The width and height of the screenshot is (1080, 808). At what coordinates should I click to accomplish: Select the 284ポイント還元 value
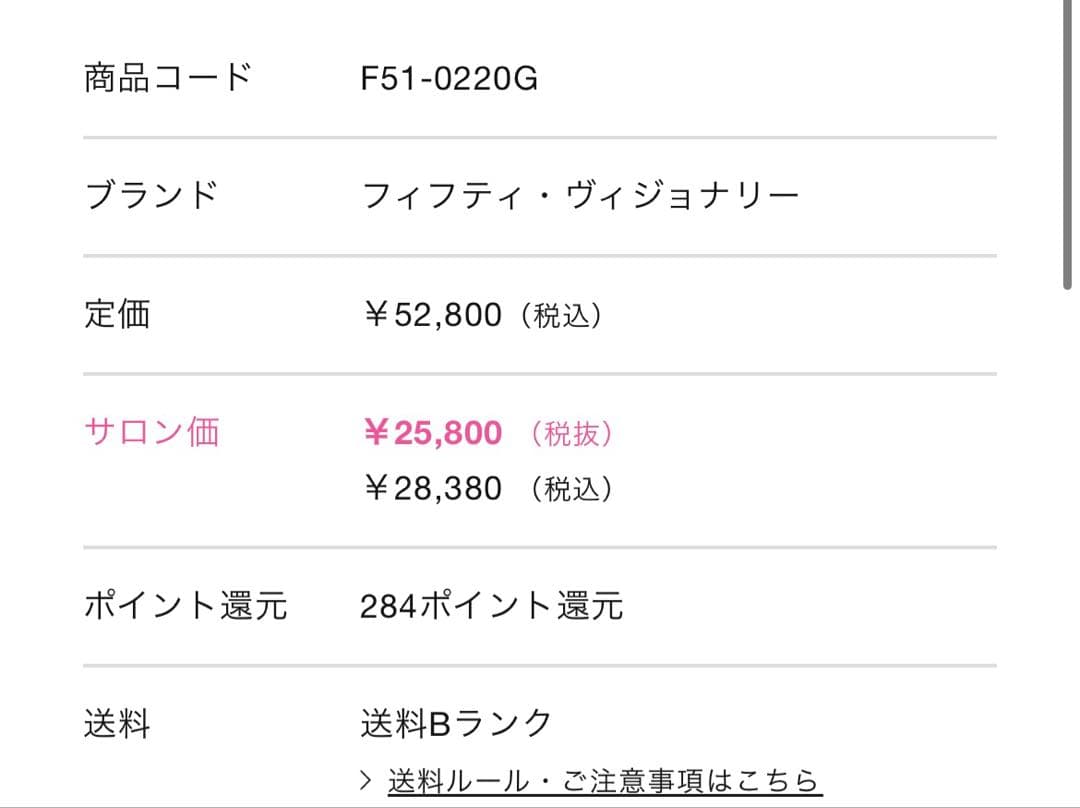[x=491, y=605]
